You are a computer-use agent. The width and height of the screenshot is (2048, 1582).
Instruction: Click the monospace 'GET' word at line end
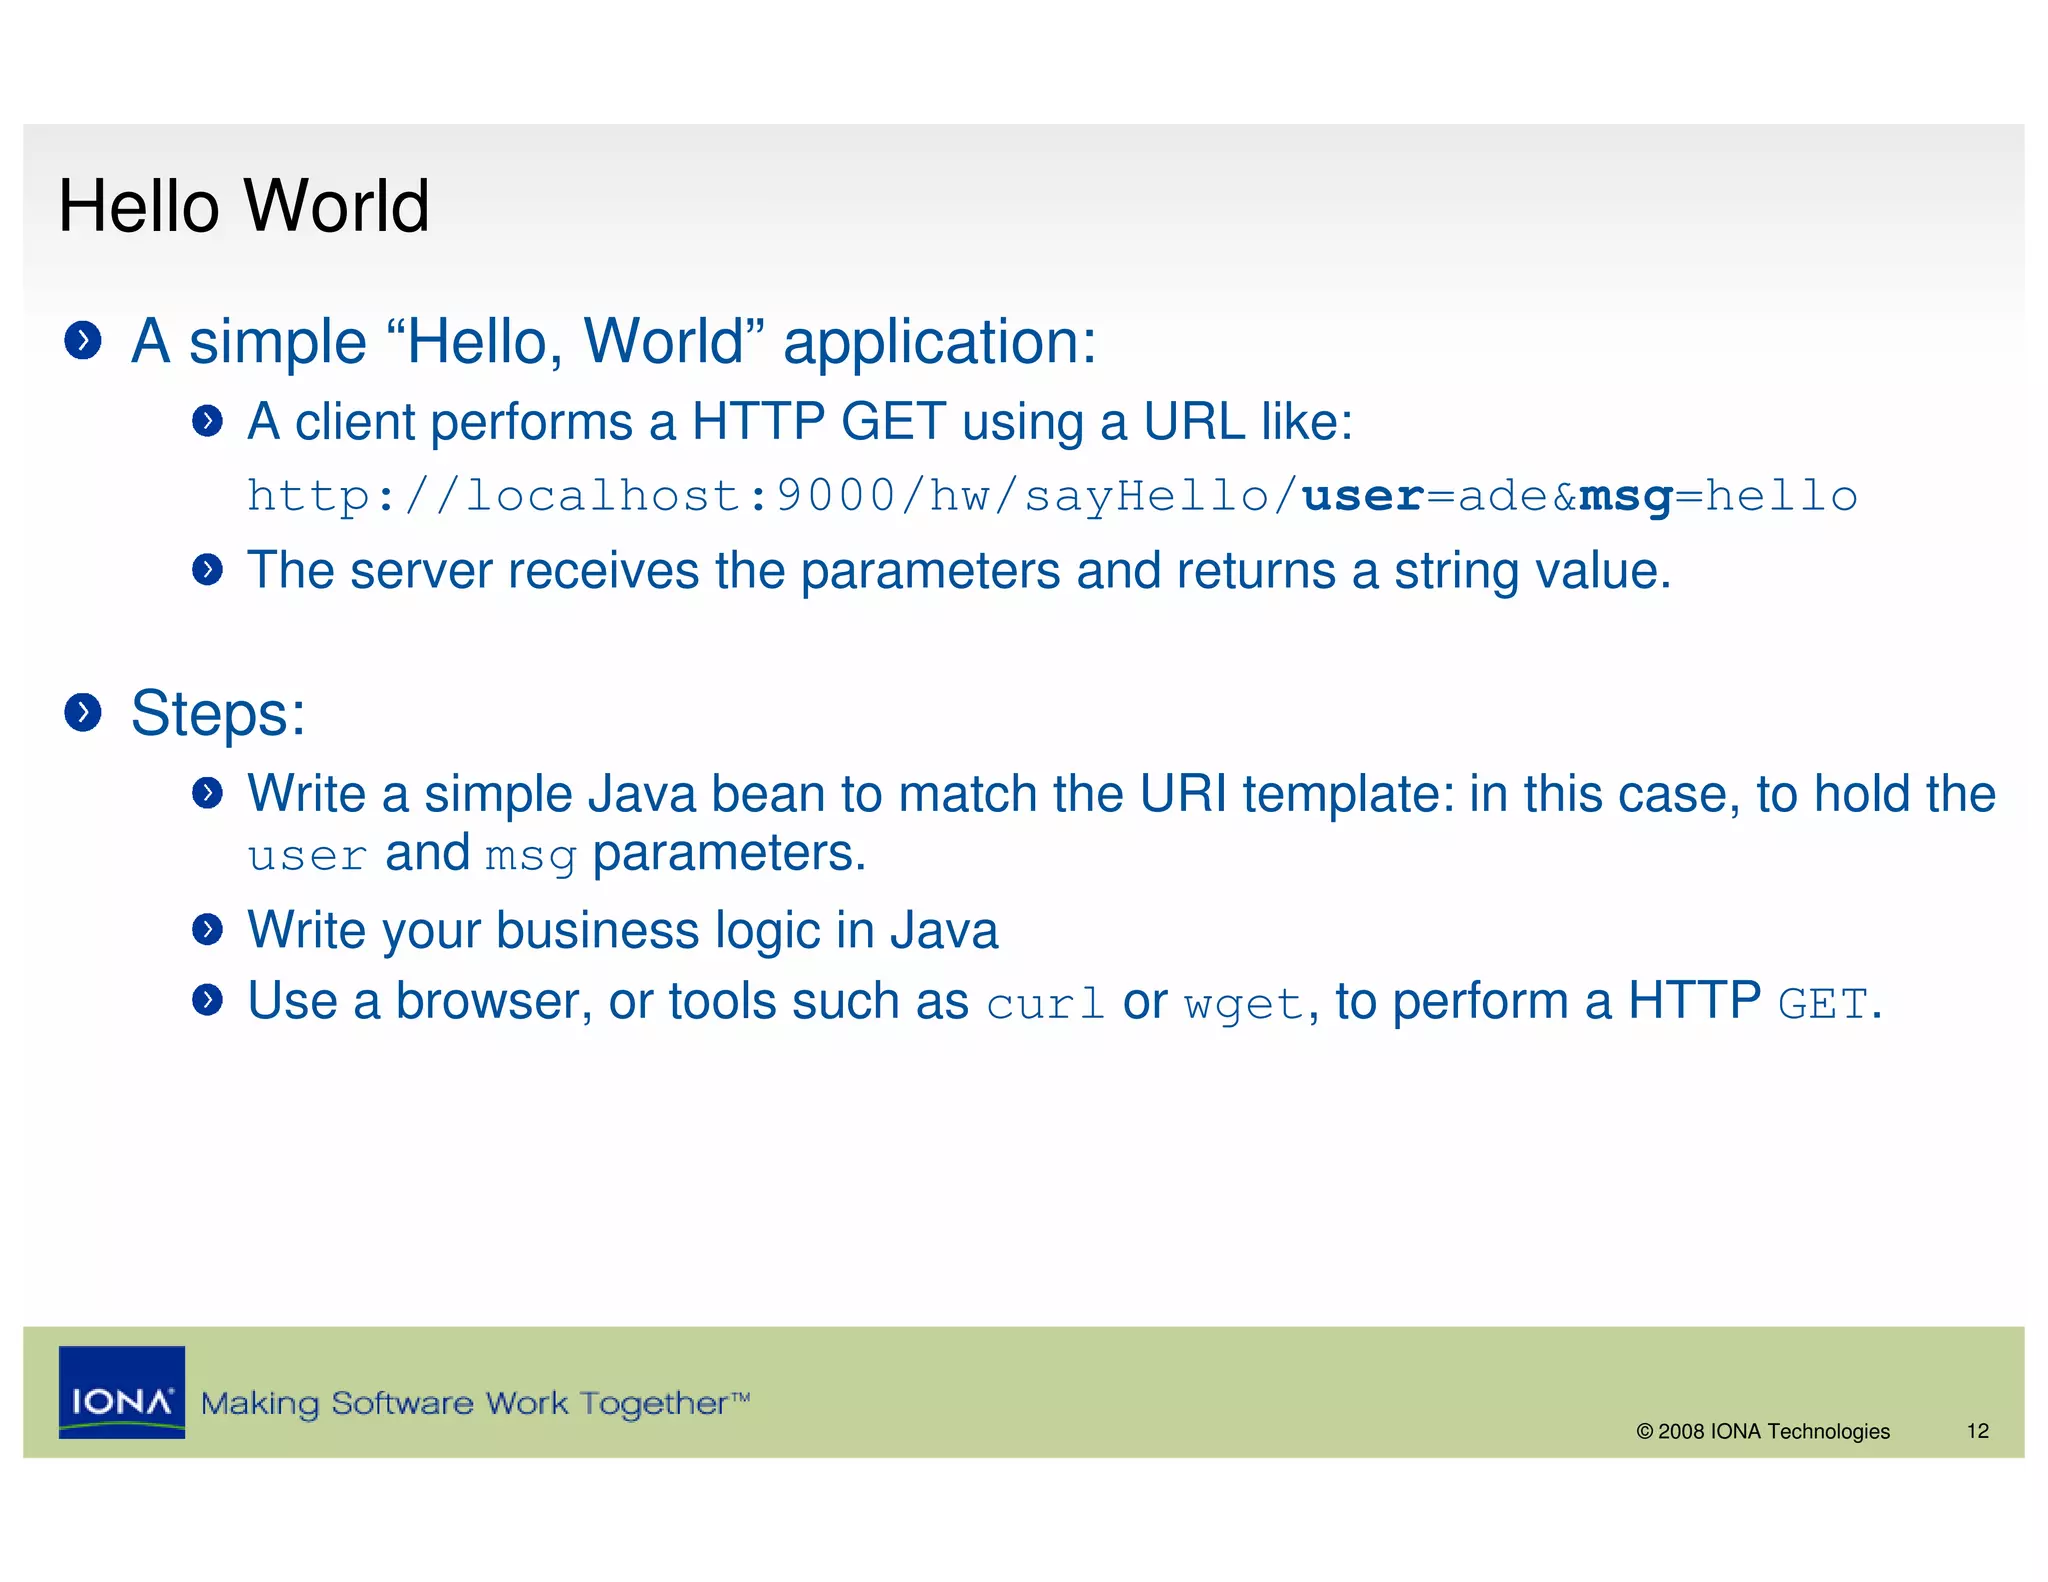tap(1822, 1004)
